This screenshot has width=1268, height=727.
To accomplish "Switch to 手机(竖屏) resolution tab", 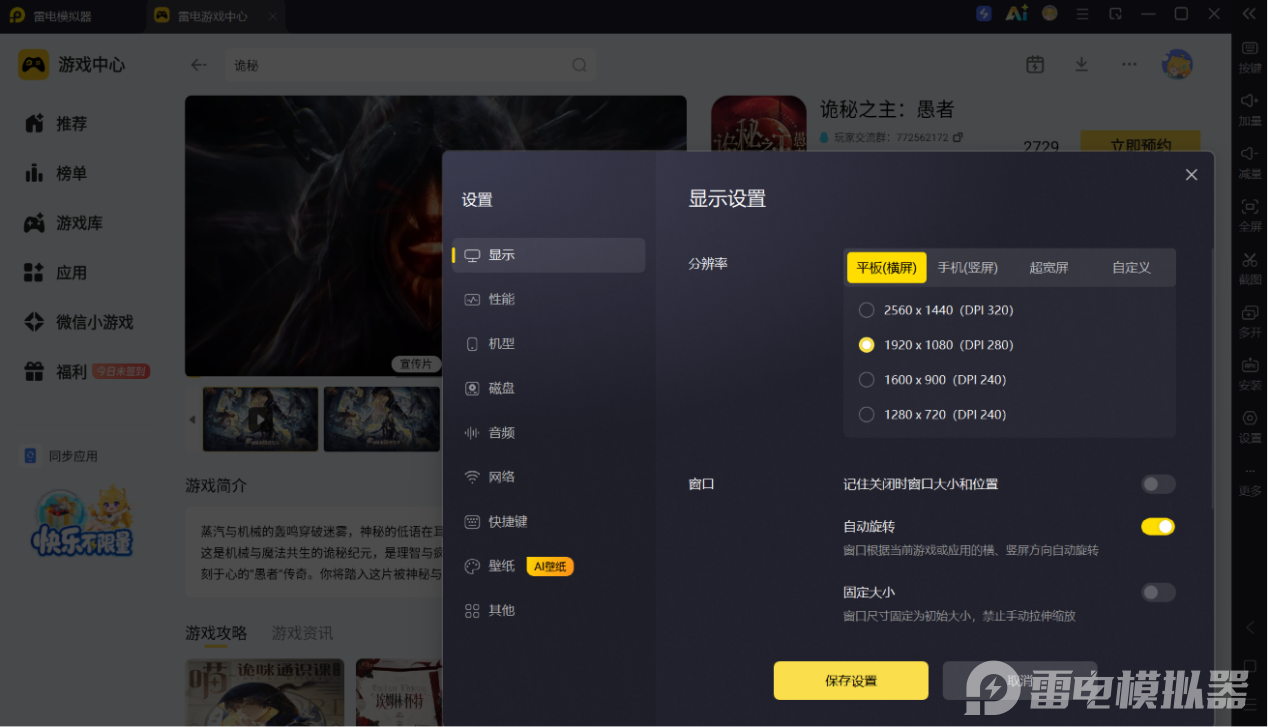I will (967, 268).
